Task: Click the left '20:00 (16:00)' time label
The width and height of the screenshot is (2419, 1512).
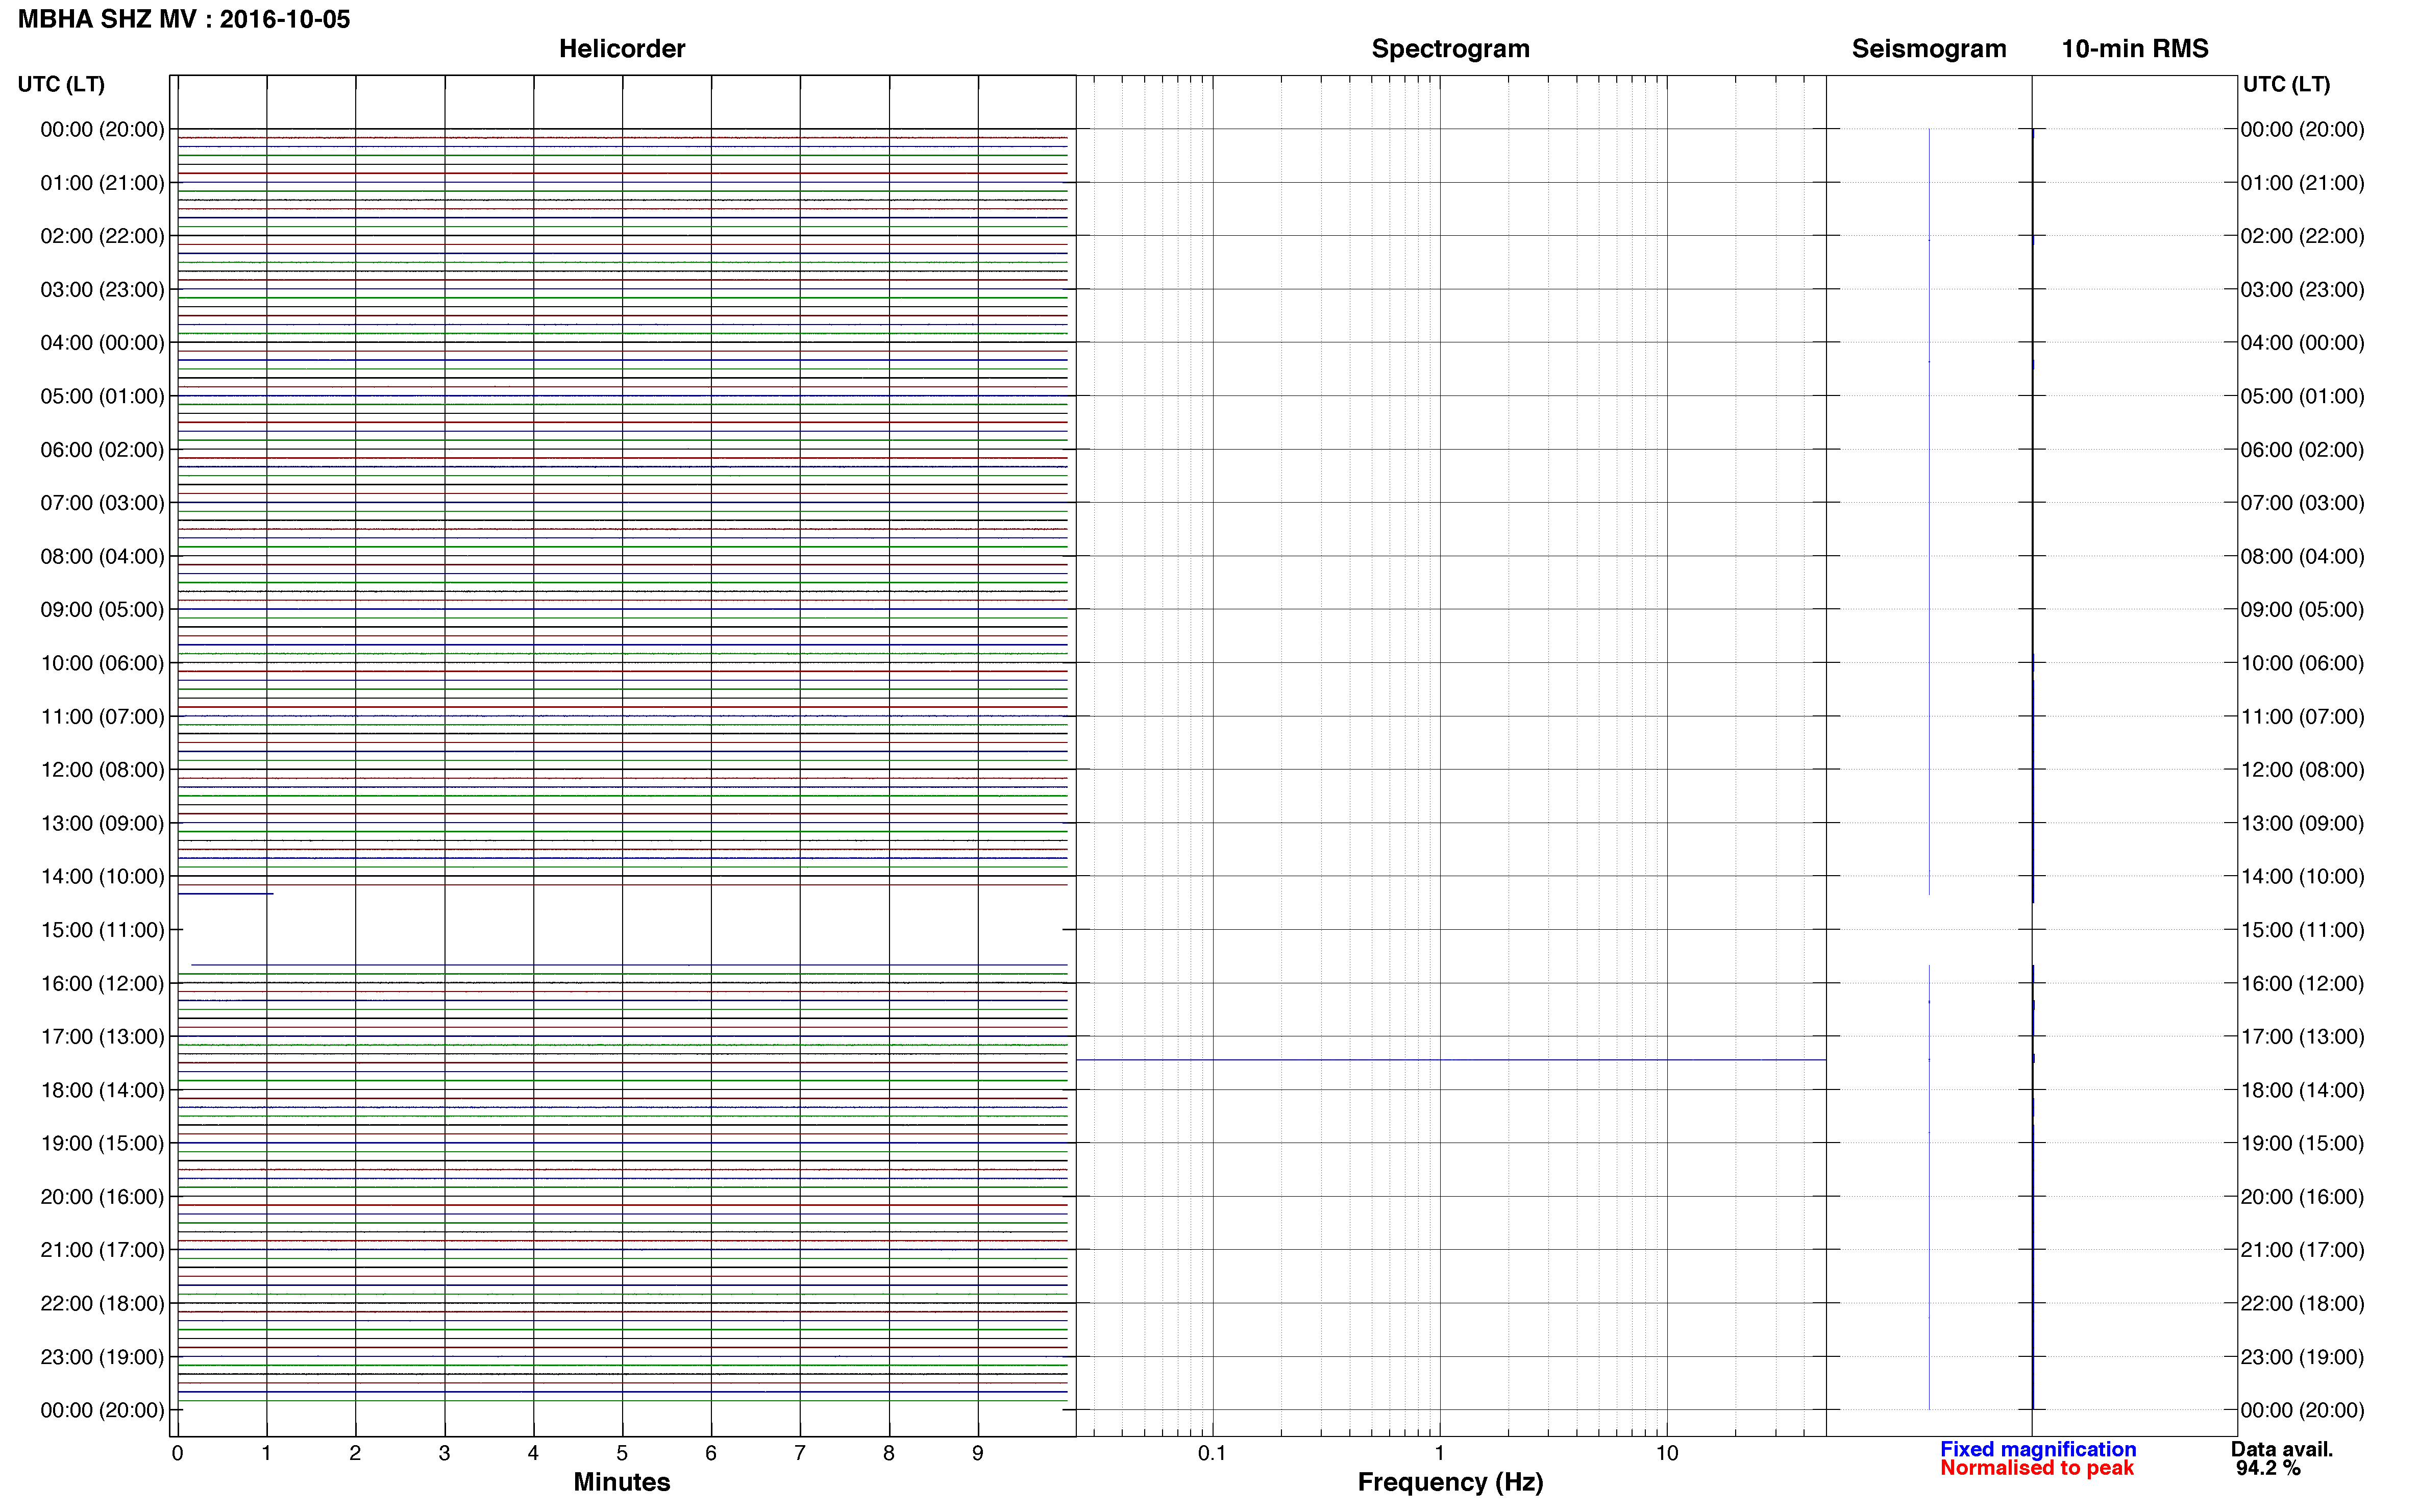Action: pos(102,1197)
